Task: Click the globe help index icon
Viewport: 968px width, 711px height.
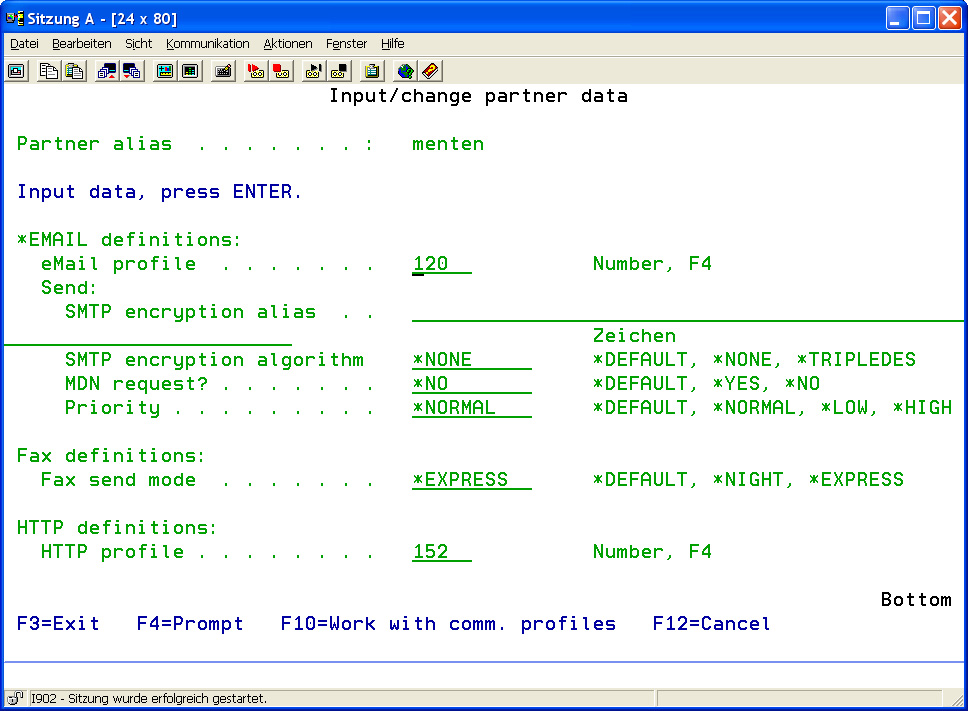Action: (x=405, y=71)
